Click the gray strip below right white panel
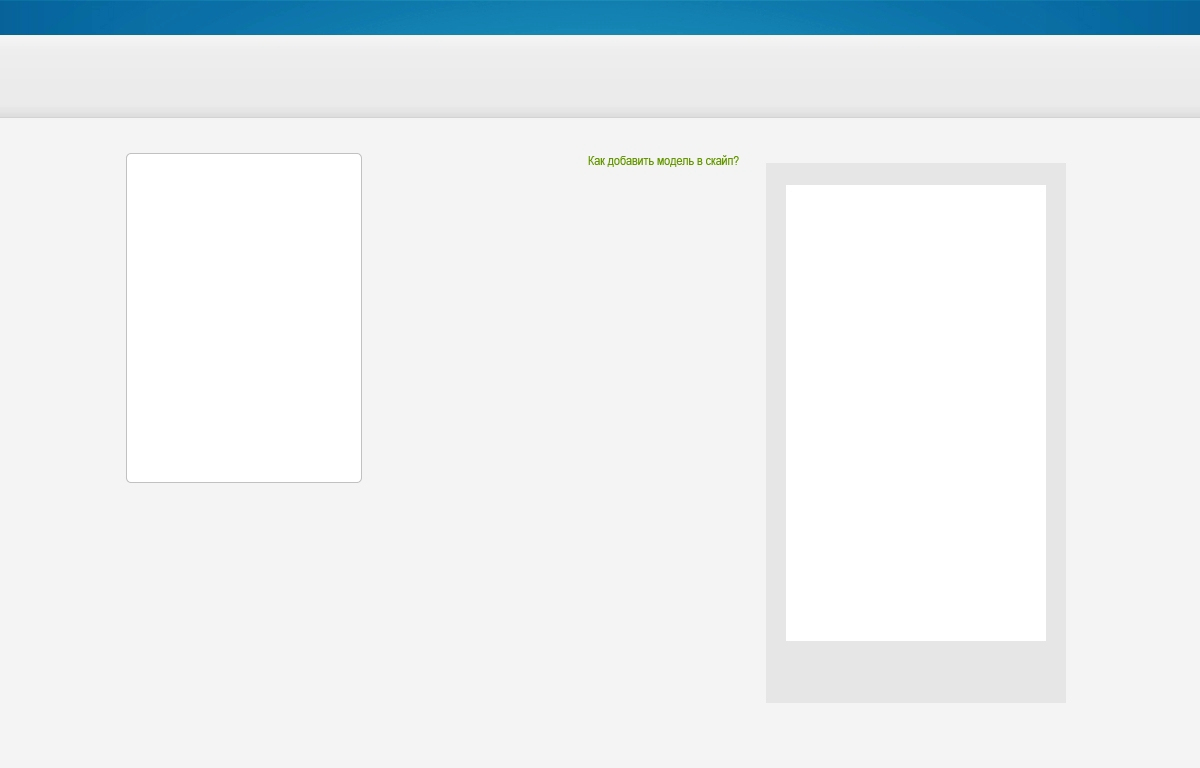Viewport: 1200px width, 768px height. [x=915, y=671]
